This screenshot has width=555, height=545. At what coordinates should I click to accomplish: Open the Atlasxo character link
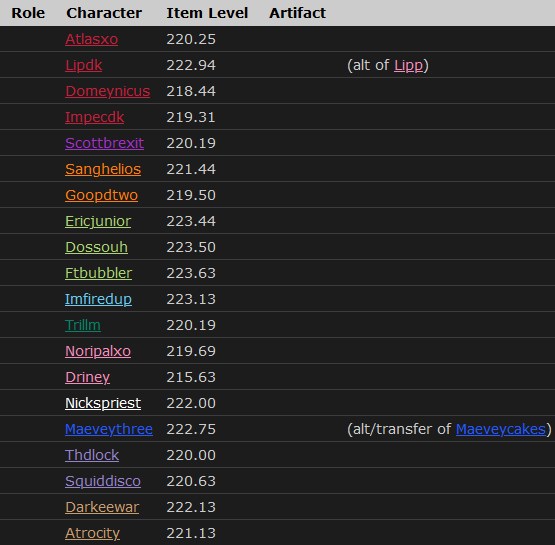[91, 39]
